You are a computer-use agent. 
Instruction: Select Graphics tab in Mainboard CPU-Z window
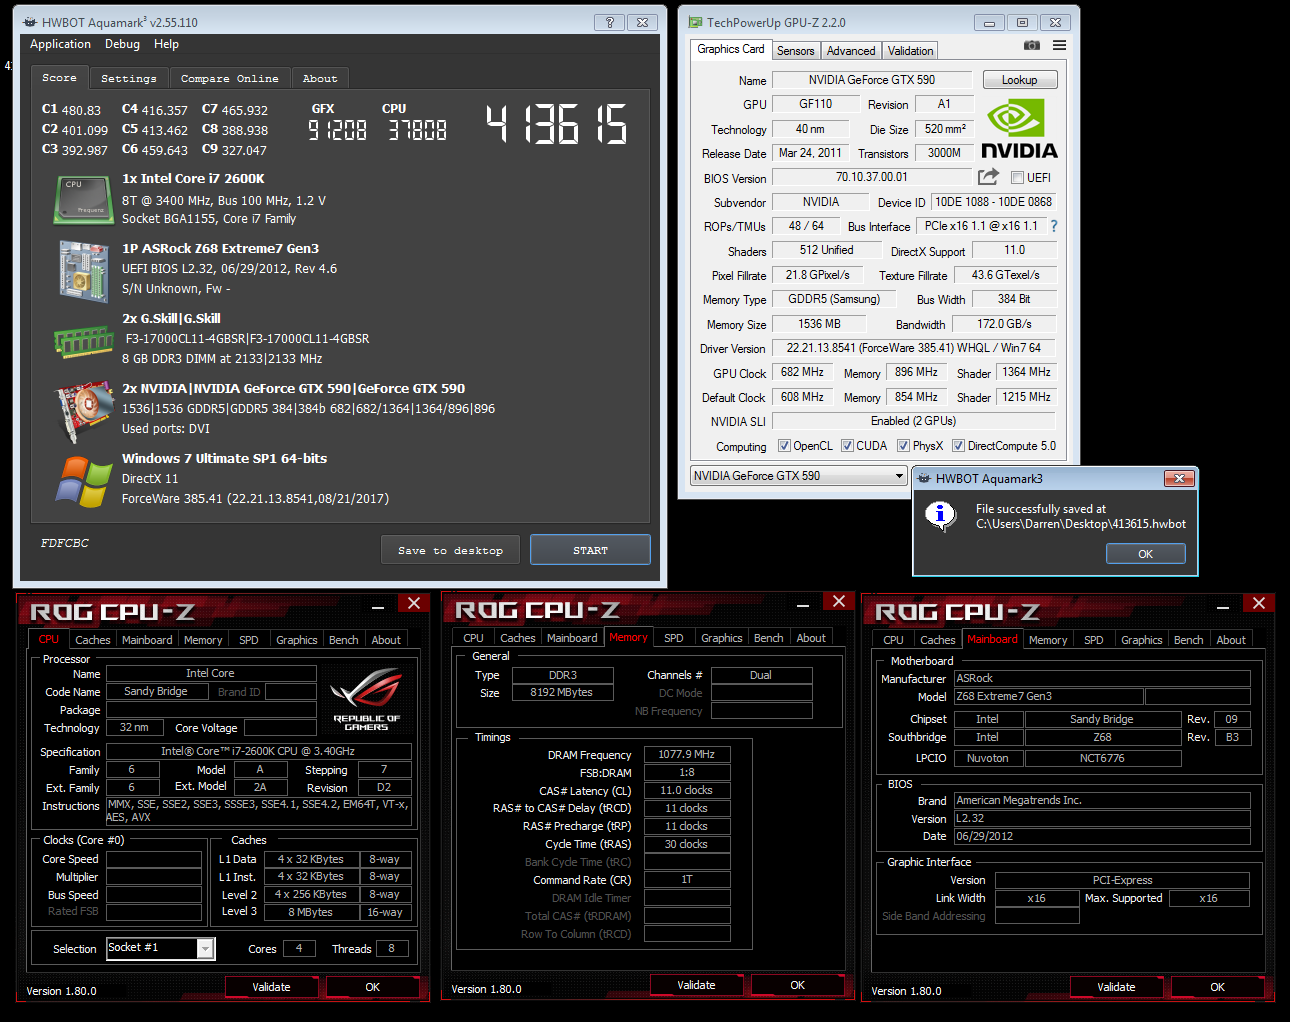(1141, 640)
